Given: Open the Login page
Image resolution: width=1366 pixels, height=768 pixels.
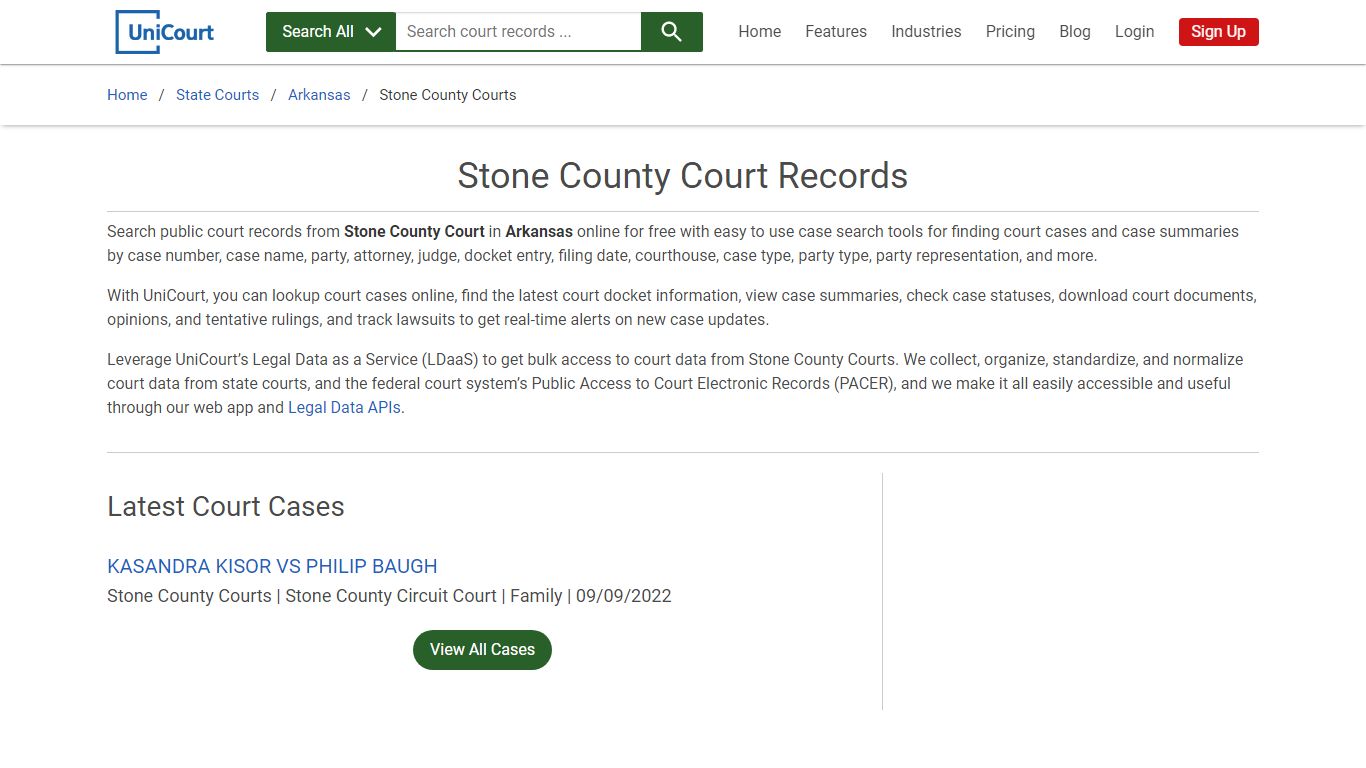Looking at the screenshot, I should (1134, 32).
